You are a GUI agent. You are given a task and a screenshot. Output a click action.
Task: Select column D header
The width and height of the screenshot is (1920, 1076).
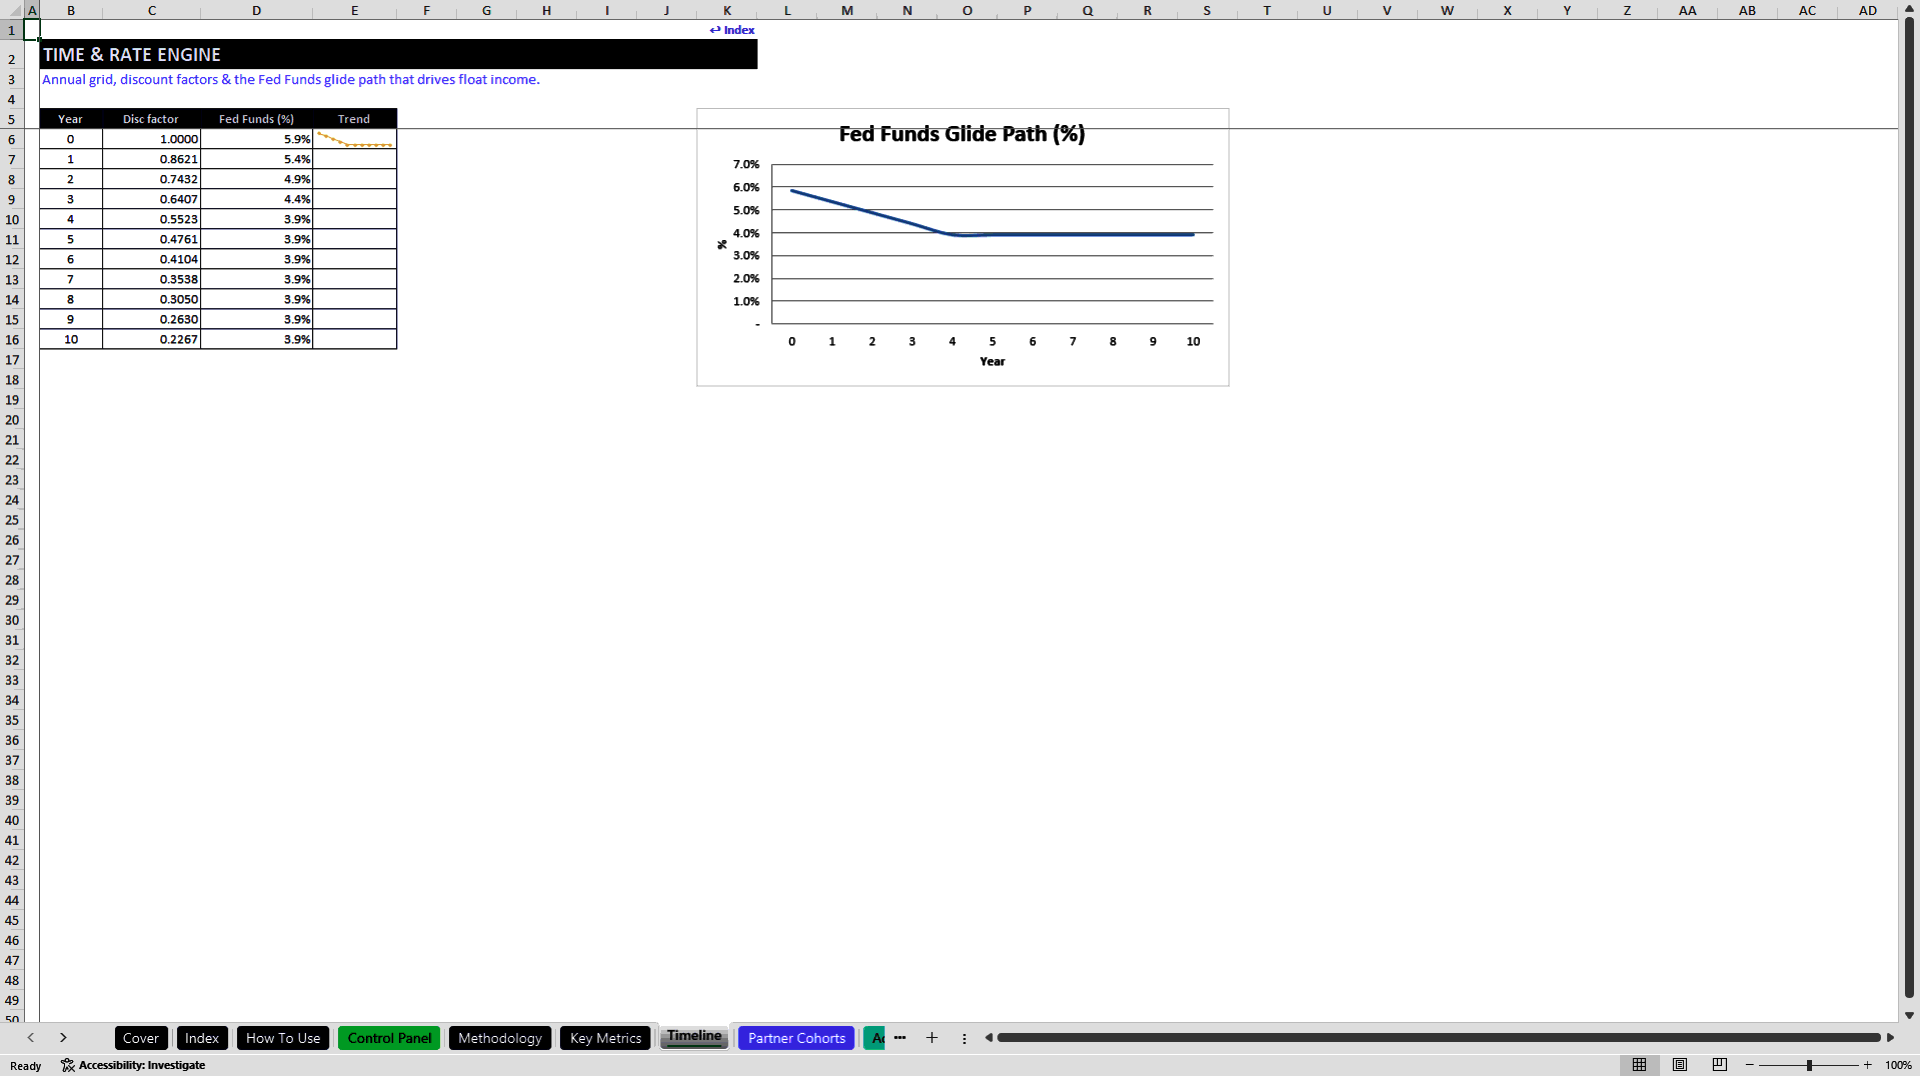pos(256,10)
